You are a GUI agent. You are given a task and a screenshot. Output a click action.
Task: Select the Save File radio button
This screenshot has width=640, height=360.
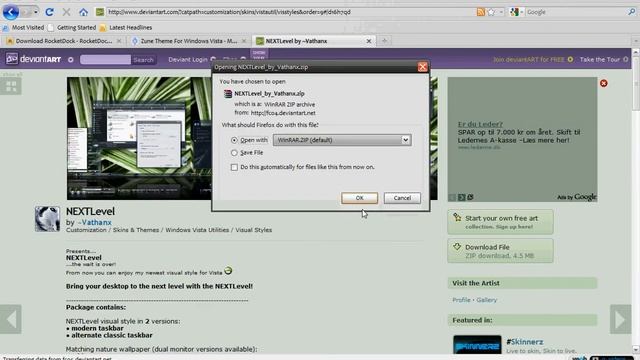click(x=234, y=153)
